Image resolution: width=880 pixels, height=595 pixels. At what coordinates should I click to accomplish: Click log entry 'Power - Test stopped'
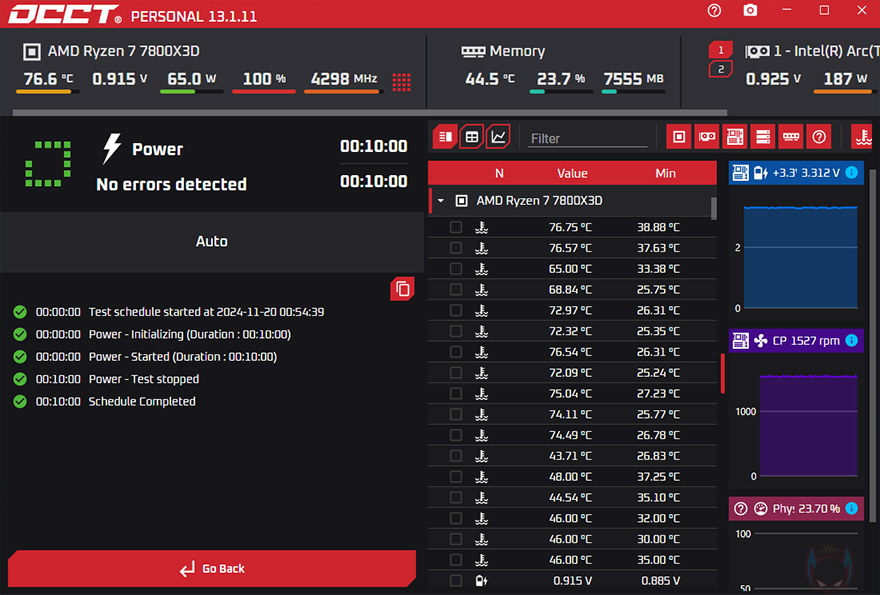pyautogui.click(x=144, y=379)
